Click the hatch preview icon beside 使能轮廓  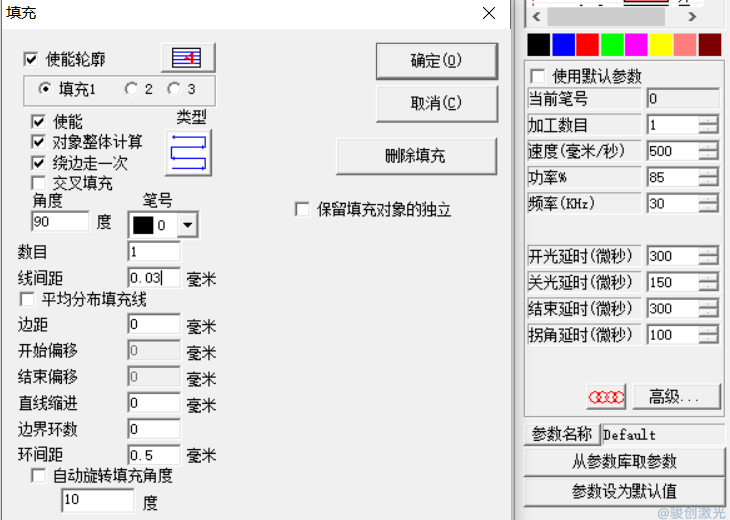(188, 58)
